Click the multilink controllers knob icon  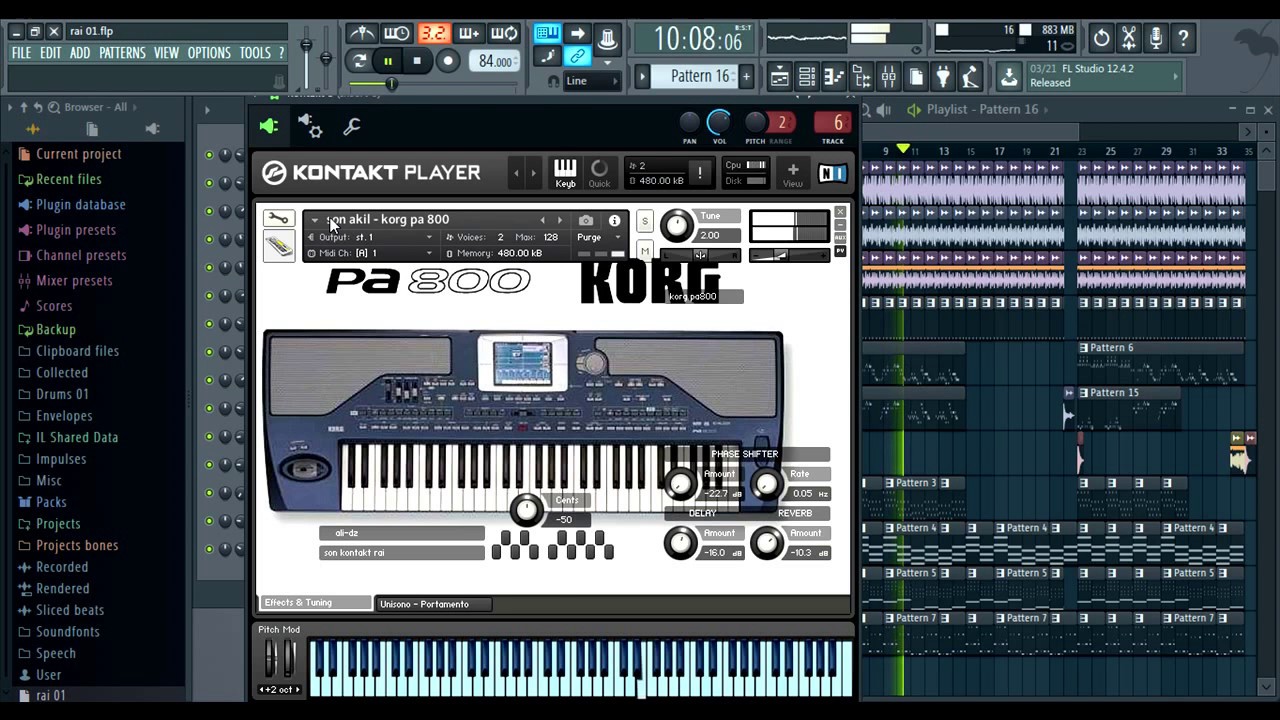click(x=608, y=40)
